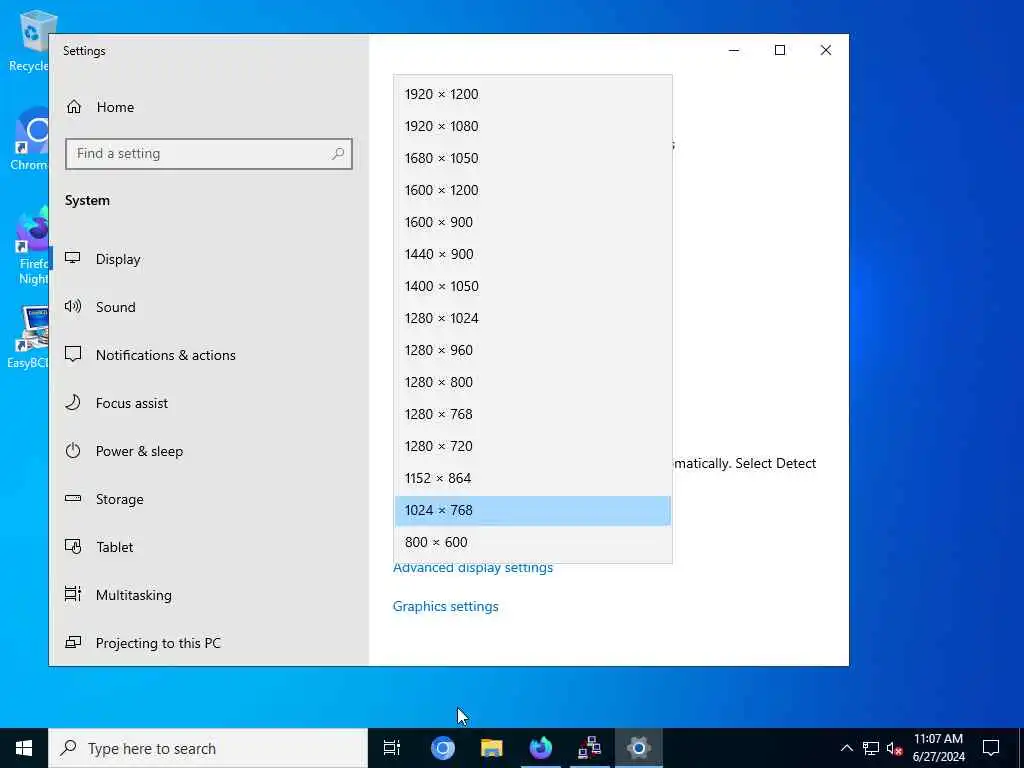The width and height of the screenshot is (1024, 768).
Task: Launch Firefox Nightly from taskbar
Action: click(x=541, y=748)
